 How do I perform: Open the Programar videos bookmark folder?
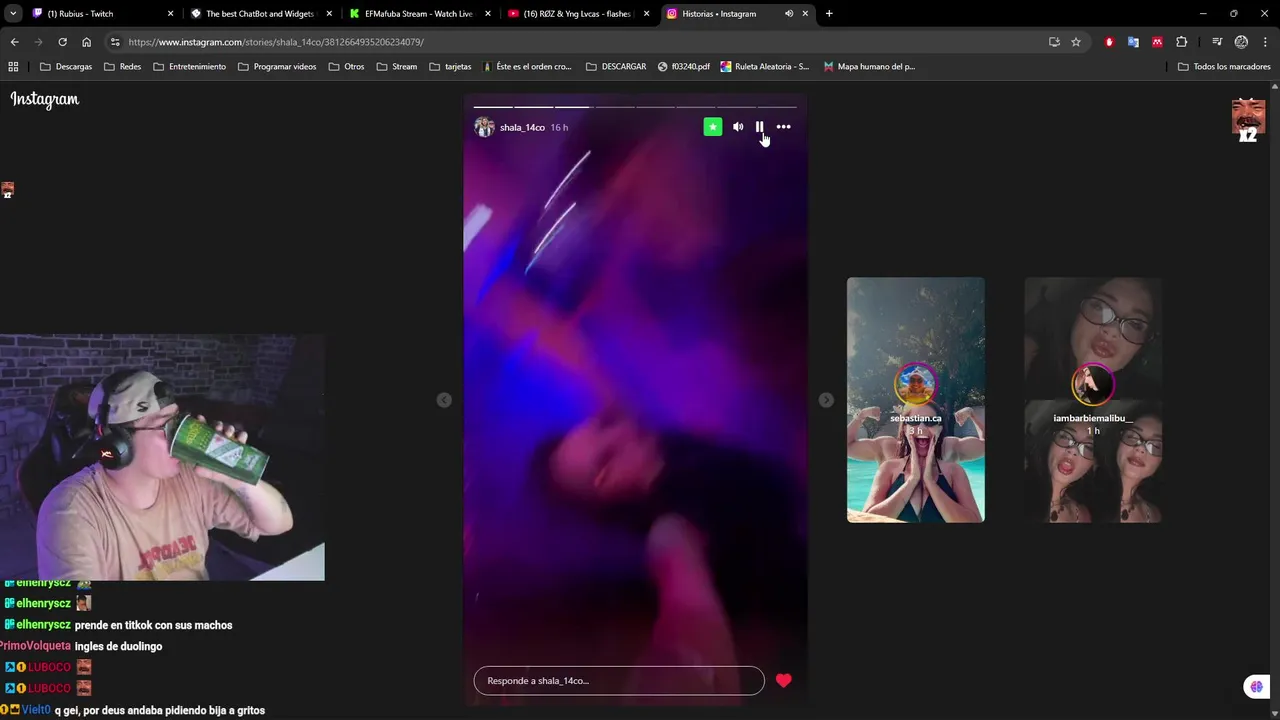tap(277, 67)
